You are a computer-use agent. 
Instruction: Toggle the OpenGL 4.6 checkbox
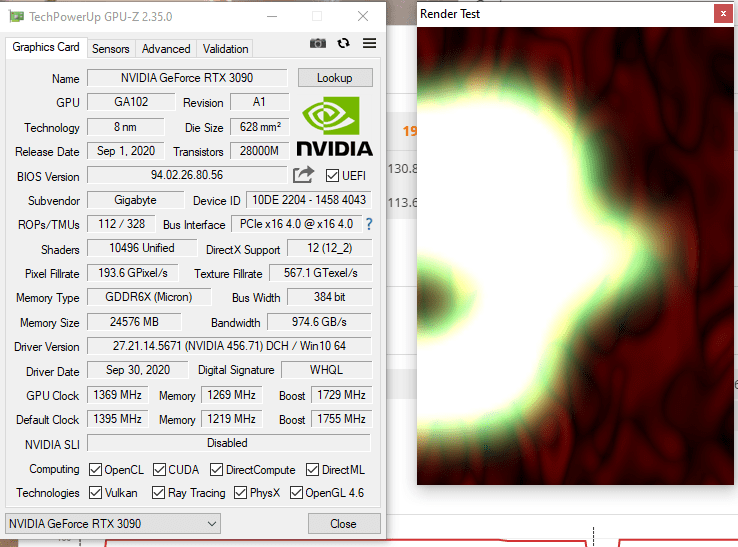(297, 492)
